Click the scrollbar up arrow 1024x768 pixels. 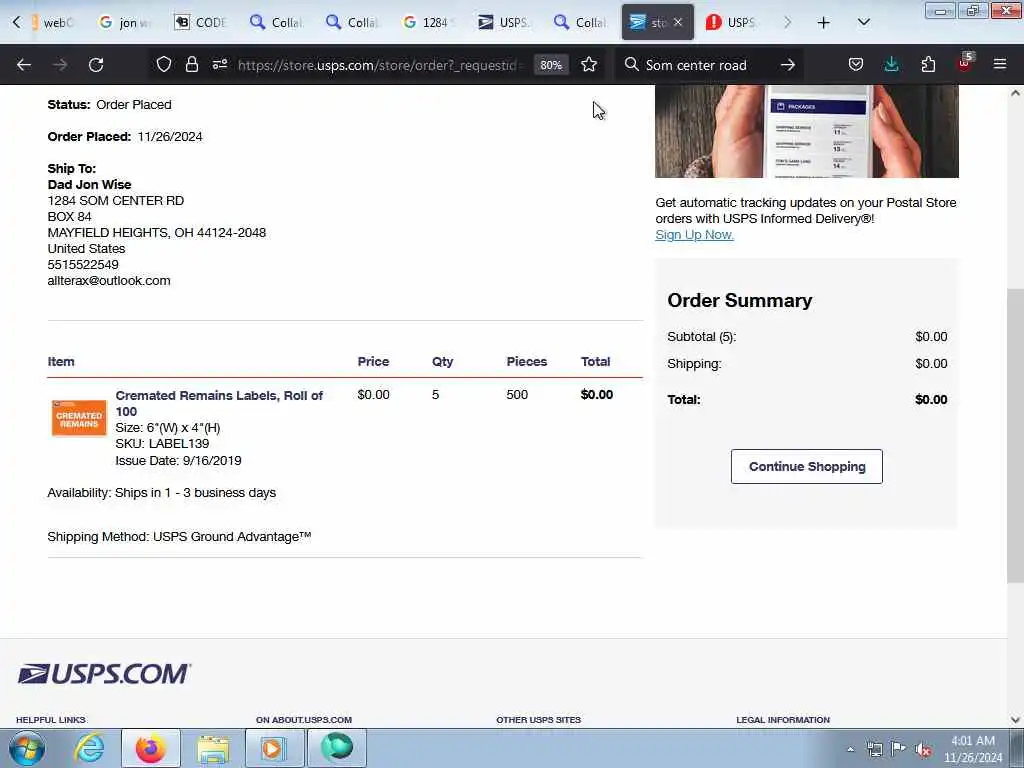tap(1015, 93)
